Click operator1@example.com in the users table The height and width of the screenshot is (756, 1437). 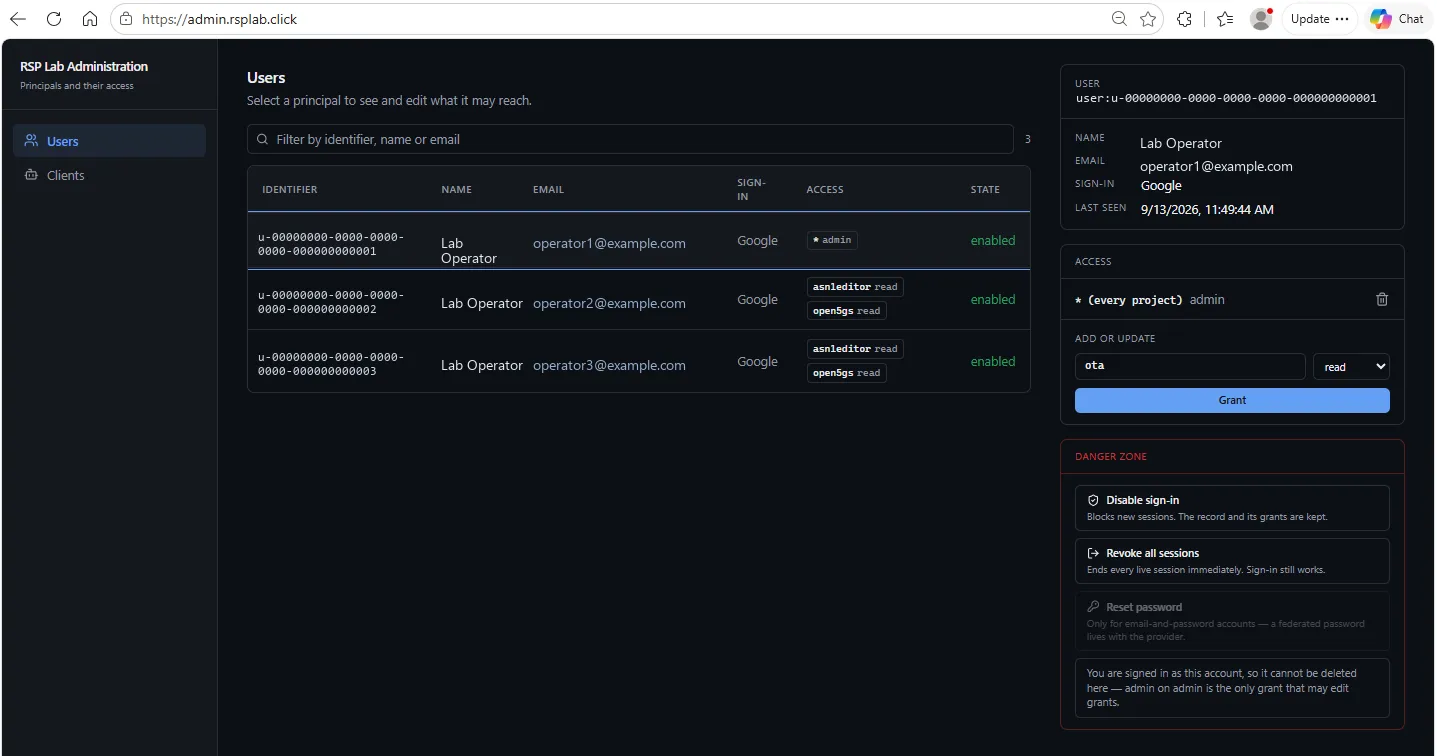coord(609,243)
